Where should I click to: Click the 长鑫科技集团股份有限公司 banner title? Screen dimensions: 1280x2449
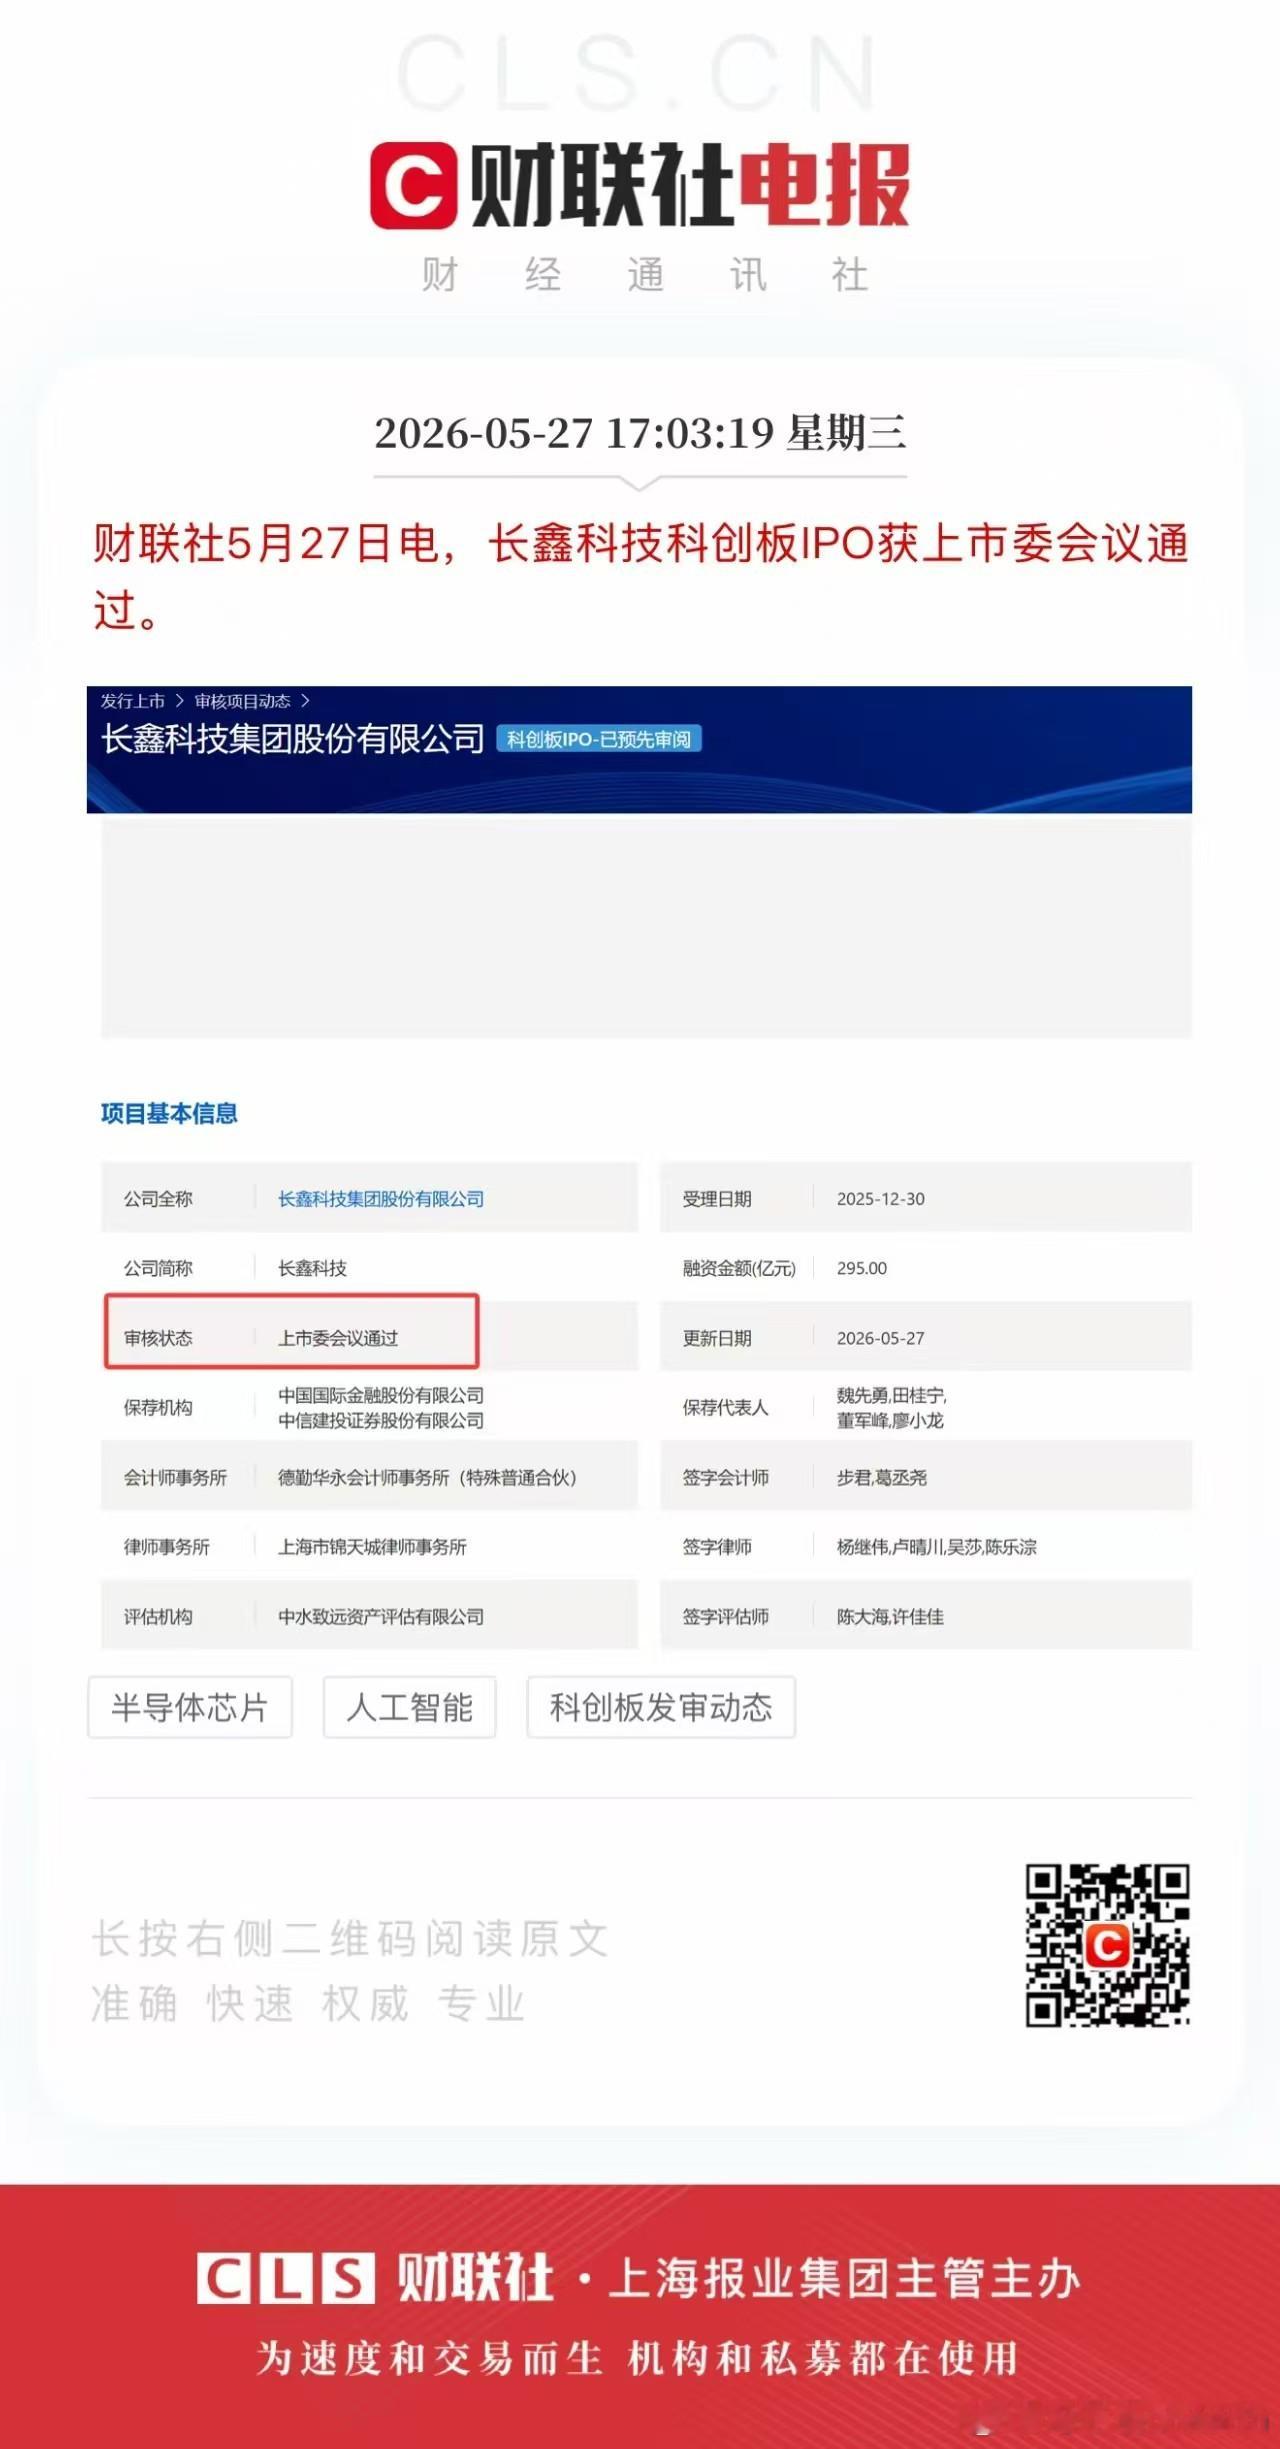(x=292, y=739)
